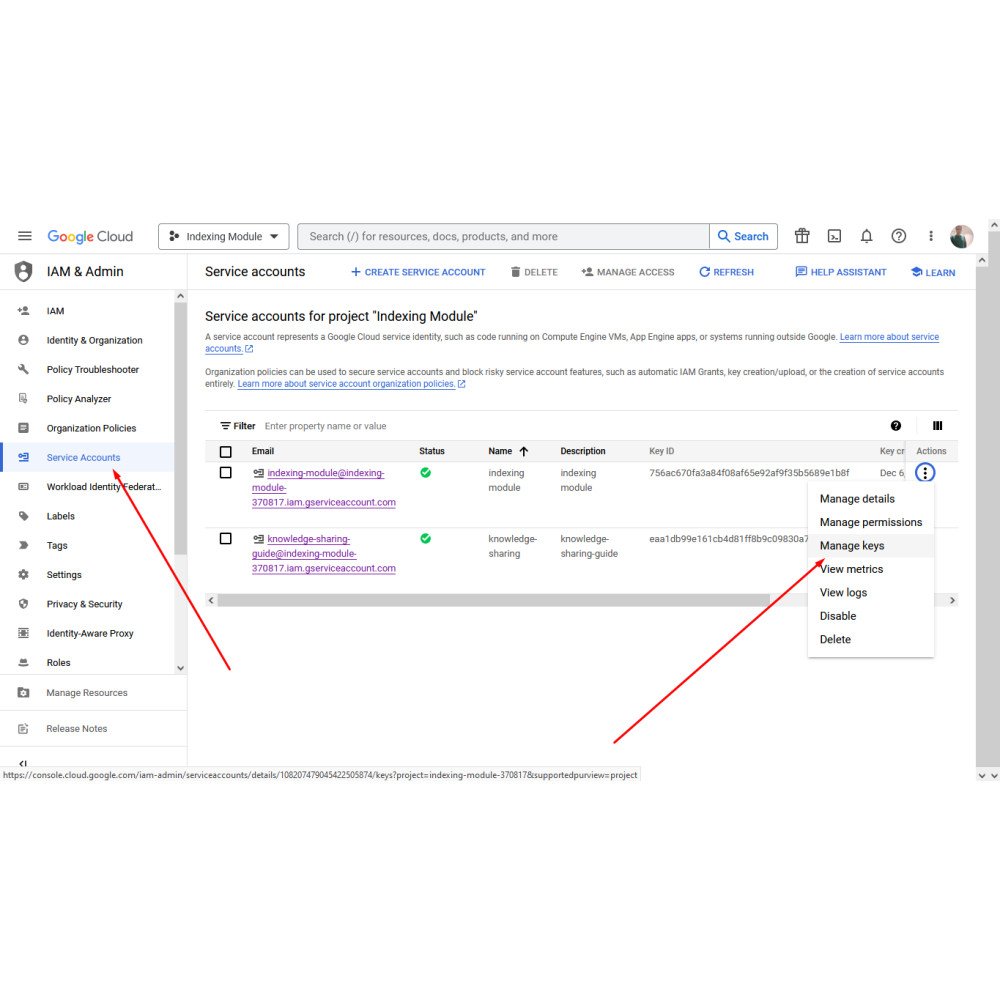Collapse the sidebar with the arrow icon
Image resolution: width=1000 pixels, height=1000 pixels.
pos(23,763)
